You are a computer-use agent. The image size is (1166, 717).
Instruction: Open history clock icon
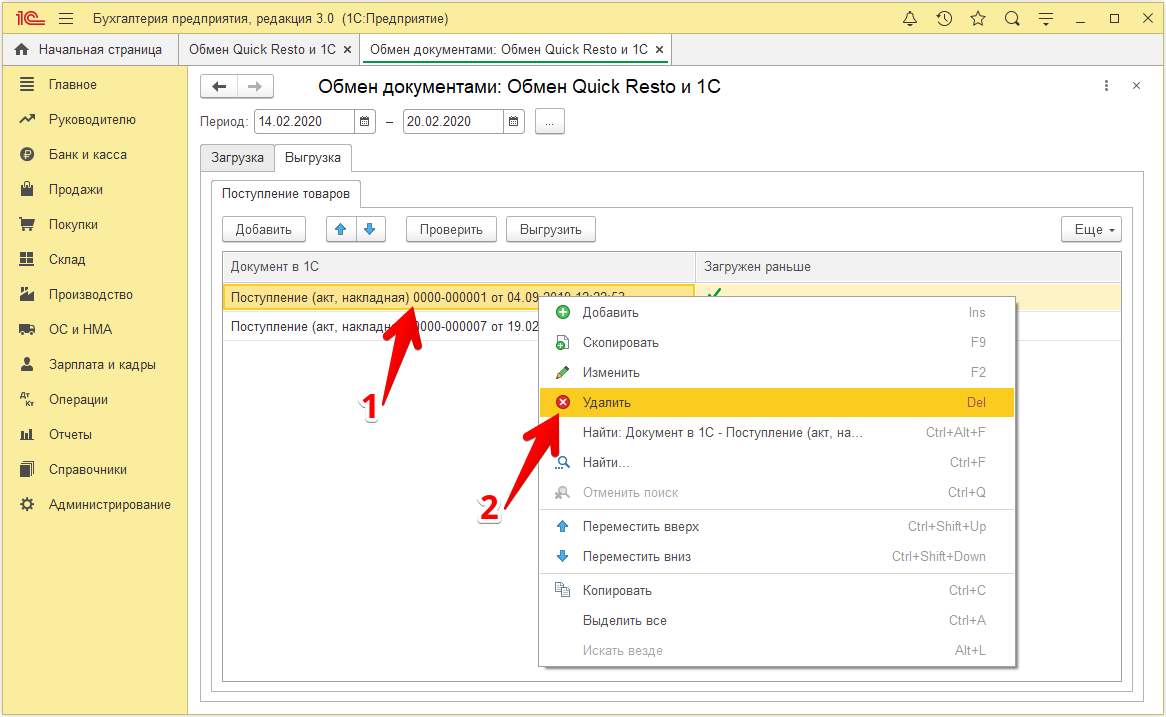coord(944,19)
